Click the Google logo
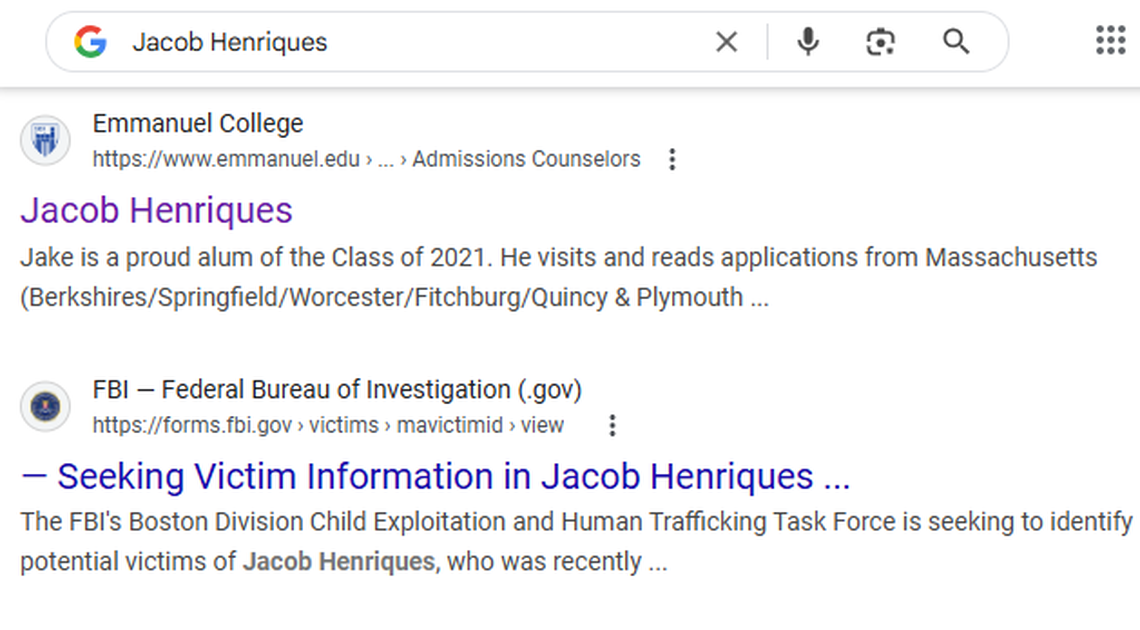 click(x=91, y=41)
